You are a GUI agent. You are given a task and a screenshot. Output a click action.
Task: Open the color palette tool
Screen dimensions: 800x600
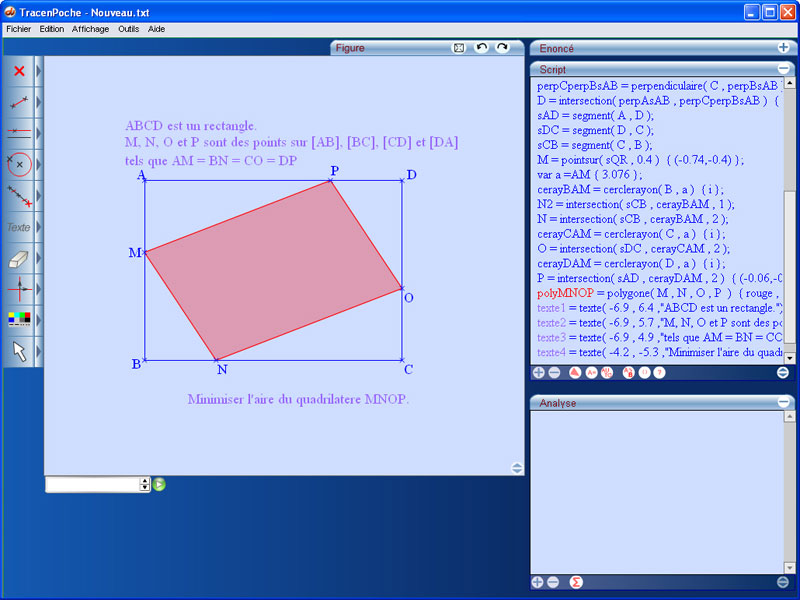click(x=17, y=319)
